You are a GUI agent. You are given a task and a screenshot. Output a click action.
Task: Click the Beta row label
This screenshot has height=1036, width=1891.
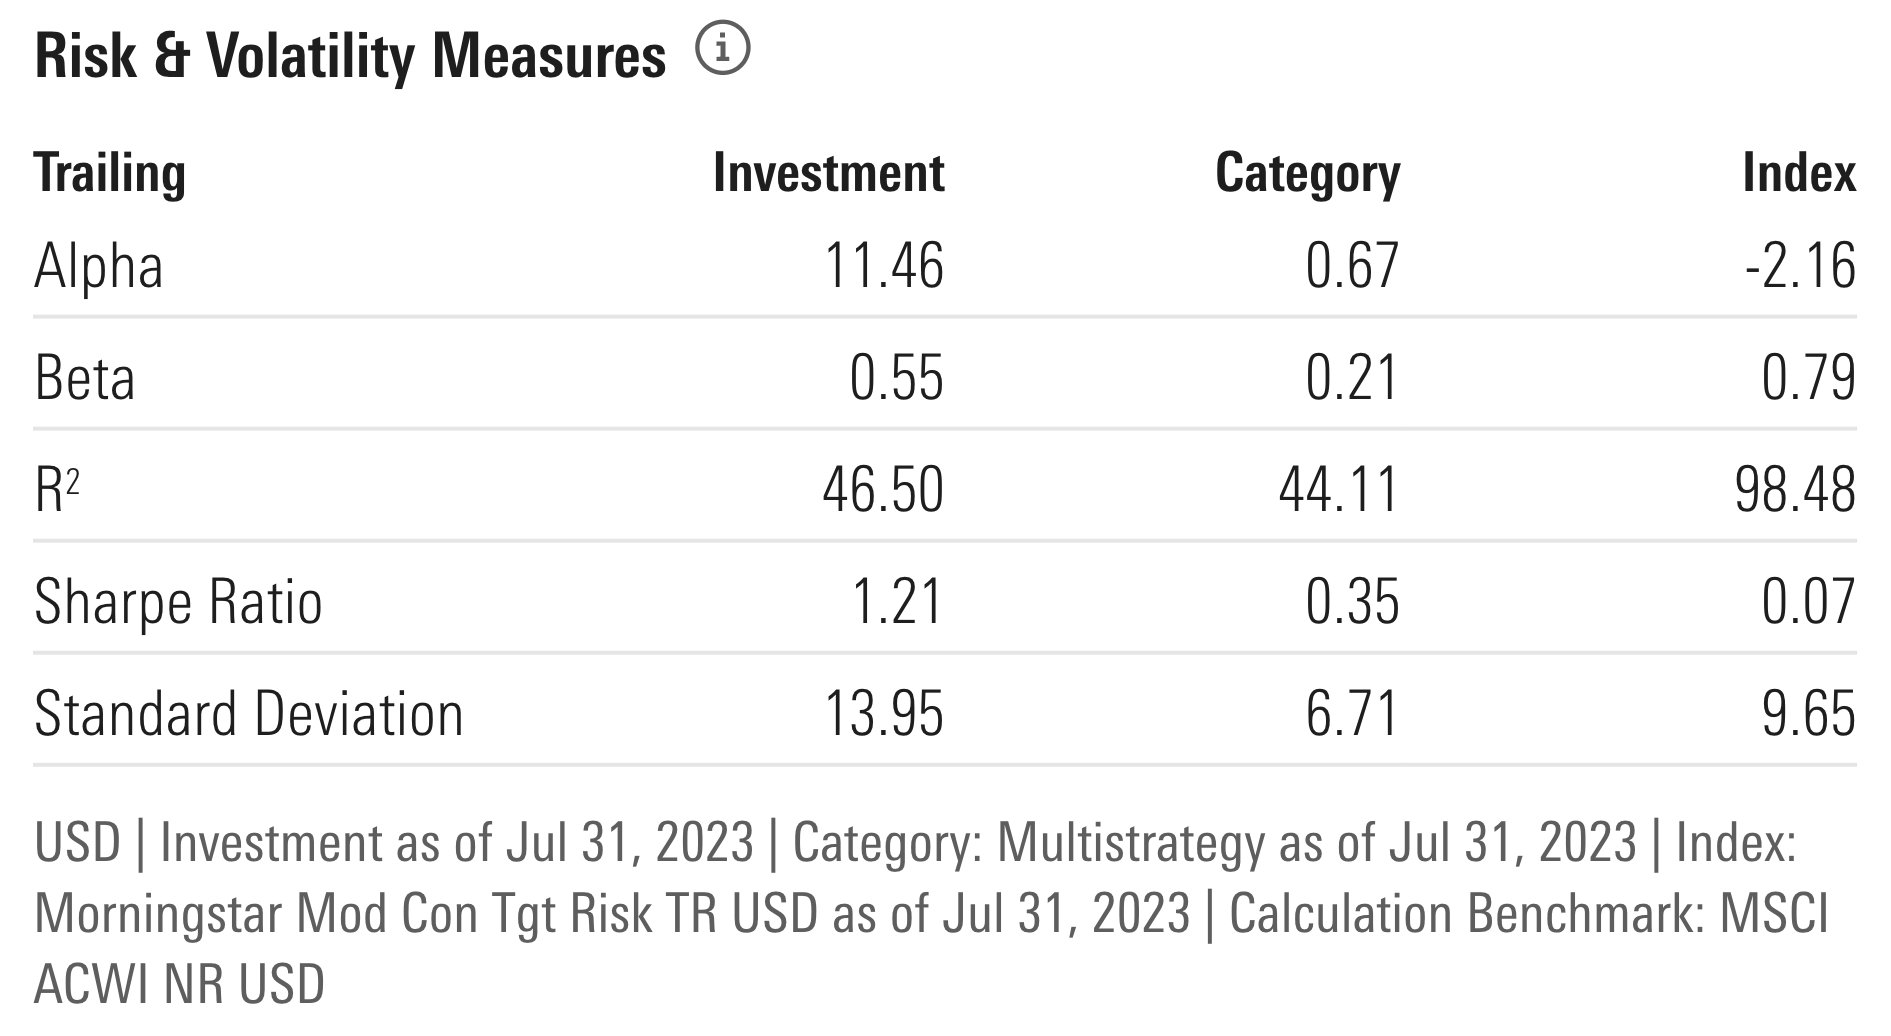[85, 379]
